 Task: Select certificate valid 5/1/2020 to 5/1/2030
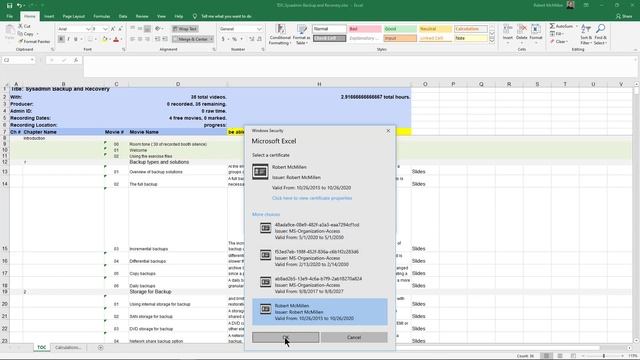point(320,231)
